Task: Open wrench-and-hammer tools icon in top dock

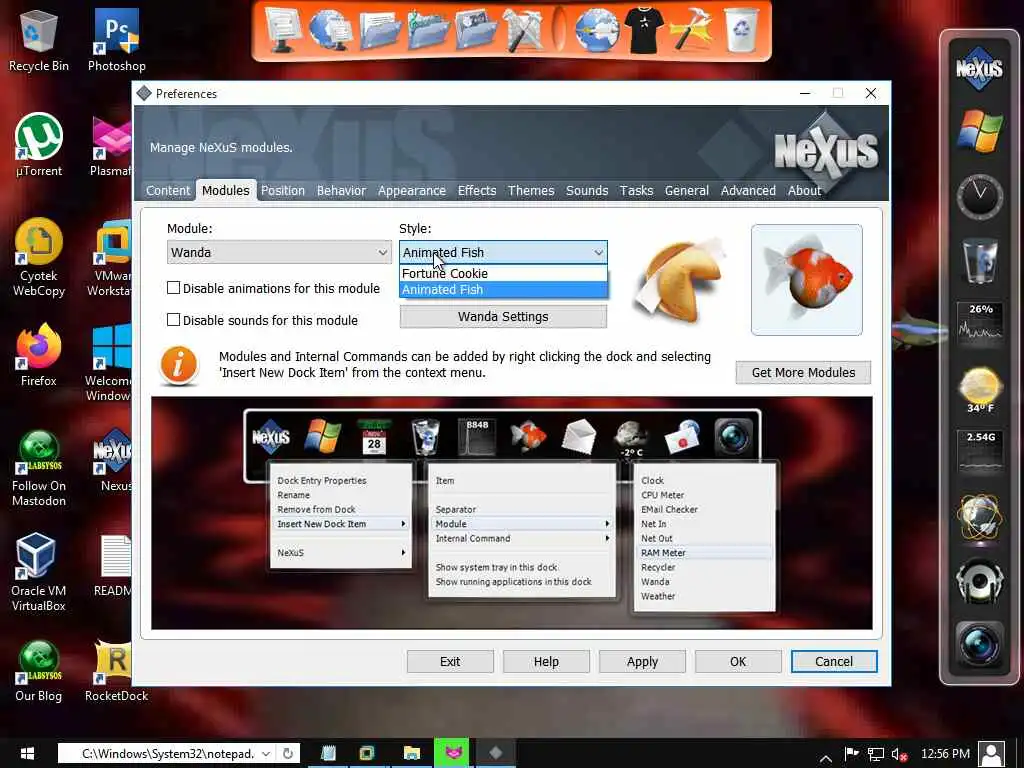Action: click(x=524, y=29)
